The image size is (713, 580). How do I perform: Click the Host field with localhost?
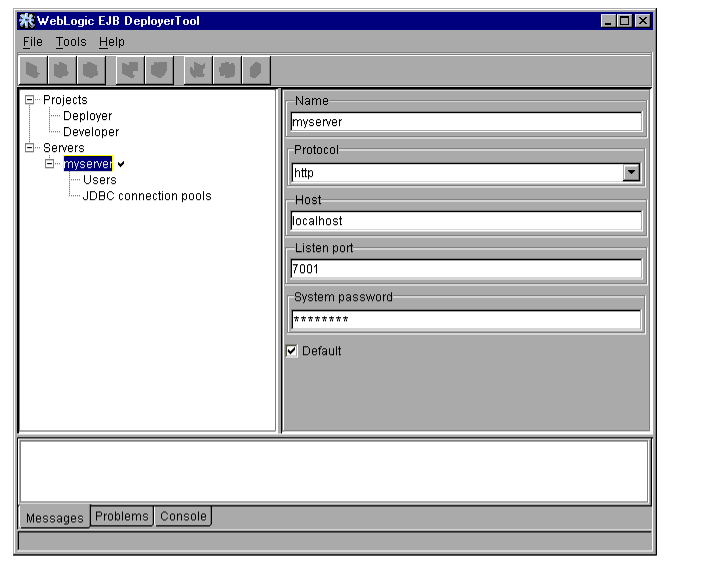pyautogui.click(x=466, y=221)
